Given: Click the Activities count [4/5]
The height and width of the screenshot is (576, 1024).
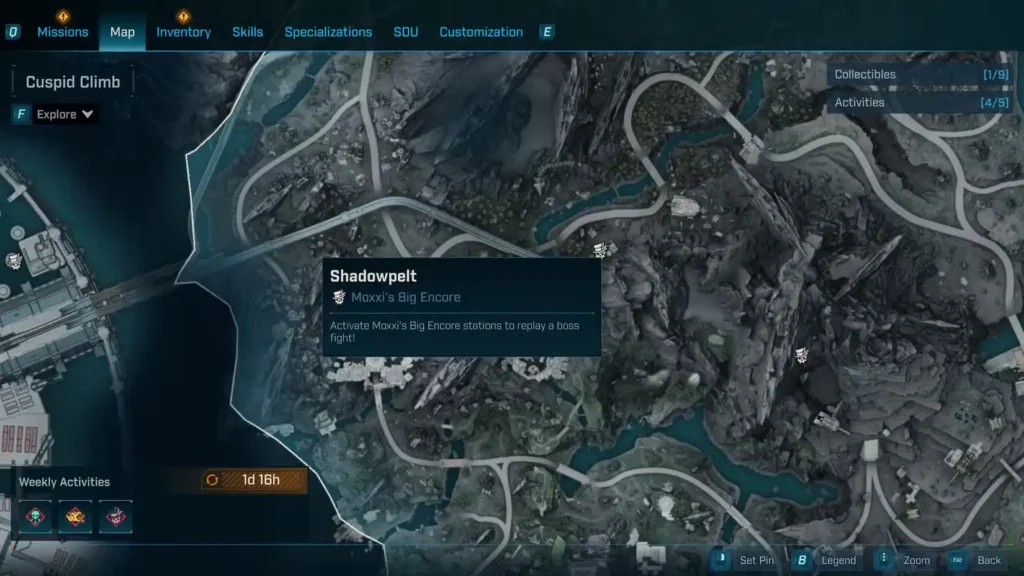Looking at the screenshot, I should coord(995,103).
